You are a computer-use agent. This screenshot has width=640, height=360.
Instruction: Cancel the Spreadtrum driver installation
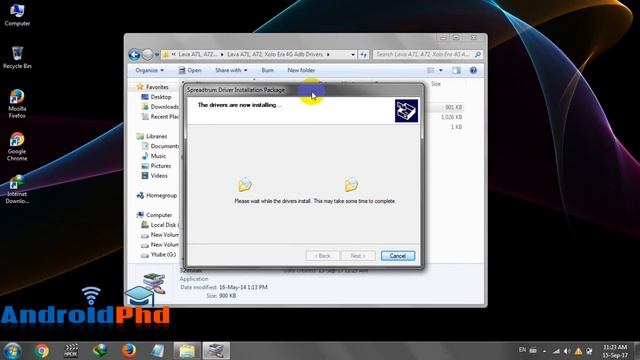(398, 256)
